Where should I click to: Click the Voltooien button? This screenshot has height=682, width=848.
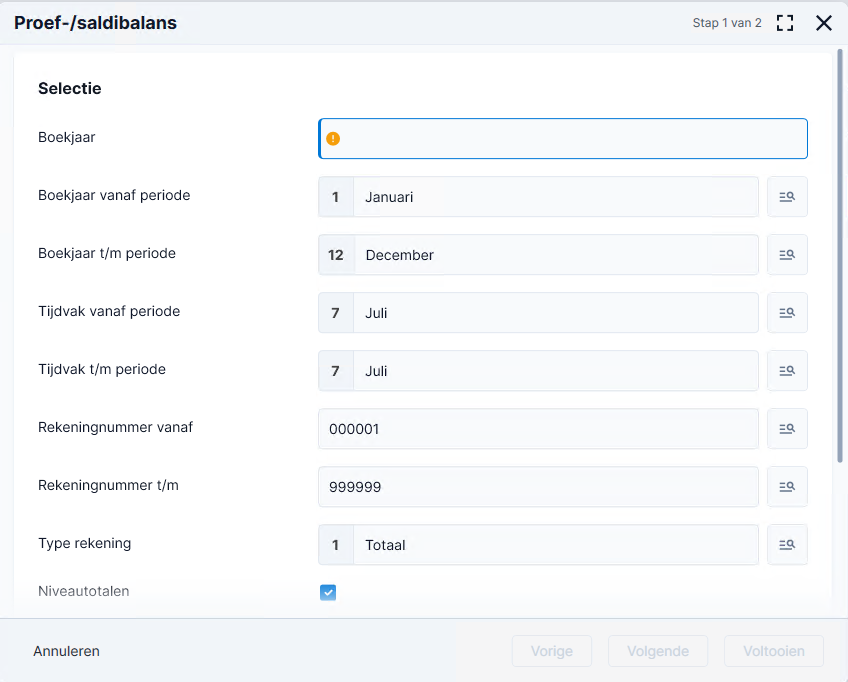773,651
